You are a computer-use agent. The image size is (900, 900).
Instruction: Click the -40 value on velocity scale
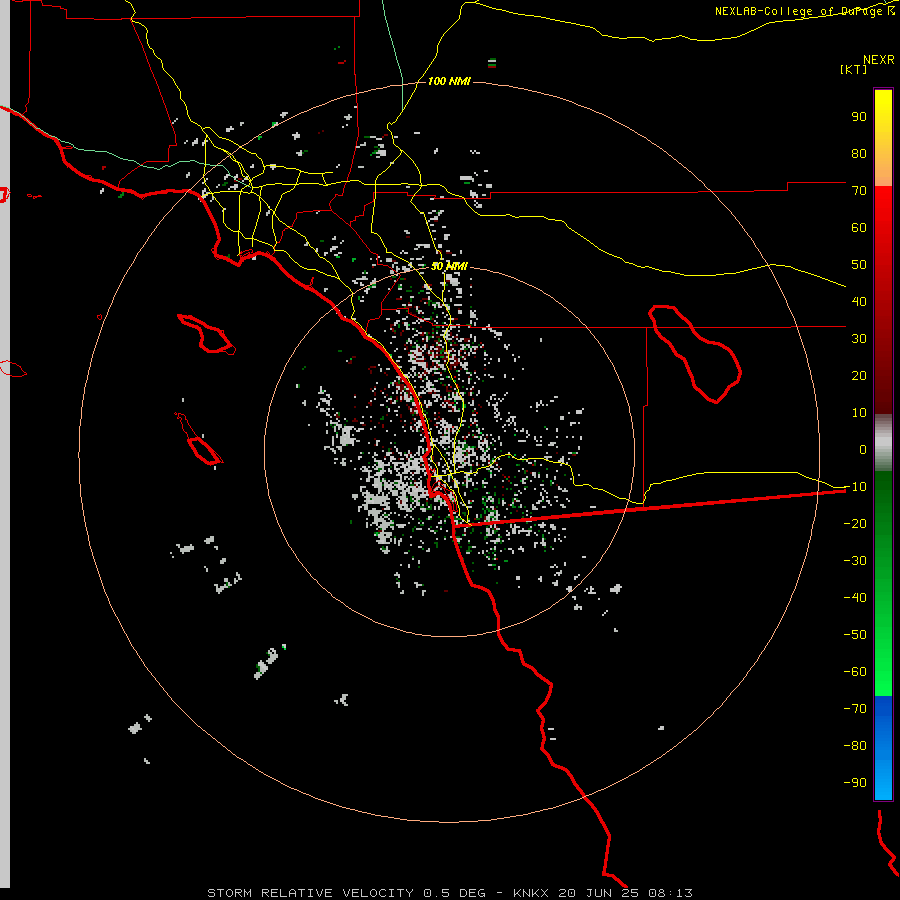click(855, 598)
